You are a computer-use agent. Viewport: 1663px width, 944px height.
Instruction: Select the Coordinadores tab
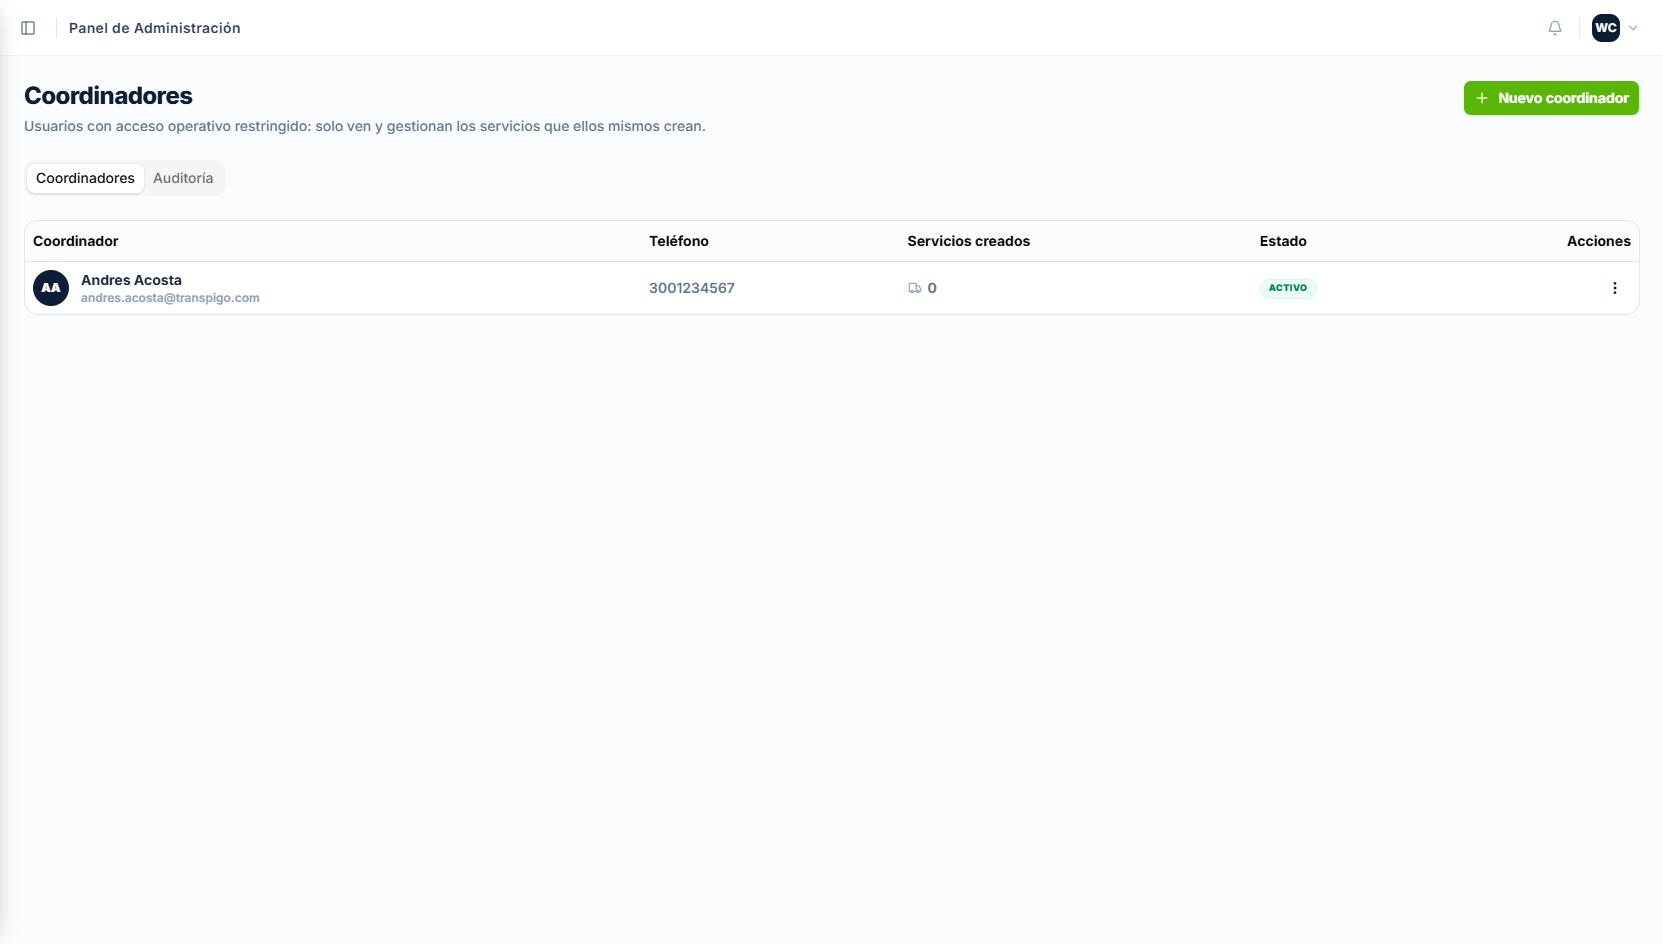point(85,178)
